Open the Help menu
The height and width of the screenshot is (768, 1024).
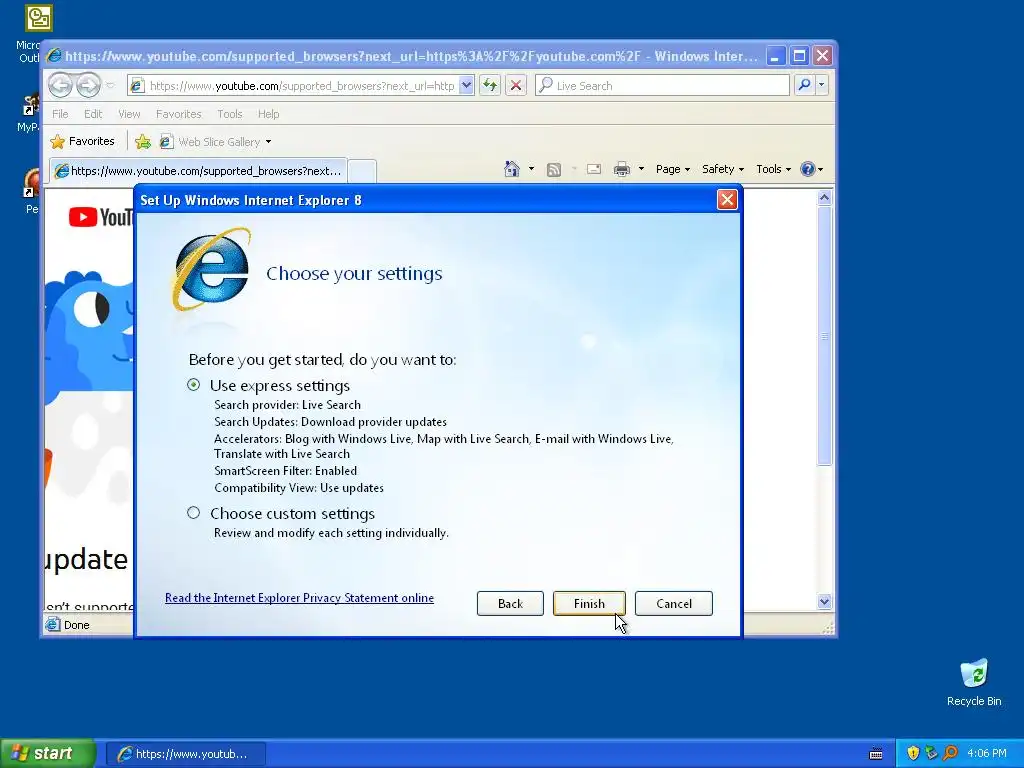[268, 114]
